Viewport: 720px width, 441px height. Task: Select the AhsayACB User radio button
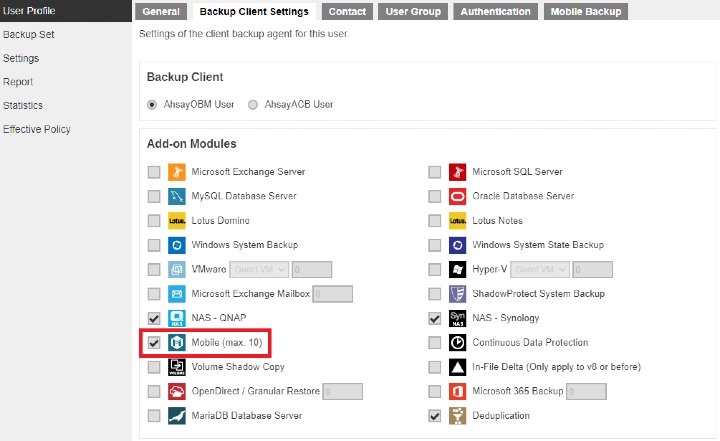click(253, 105)
